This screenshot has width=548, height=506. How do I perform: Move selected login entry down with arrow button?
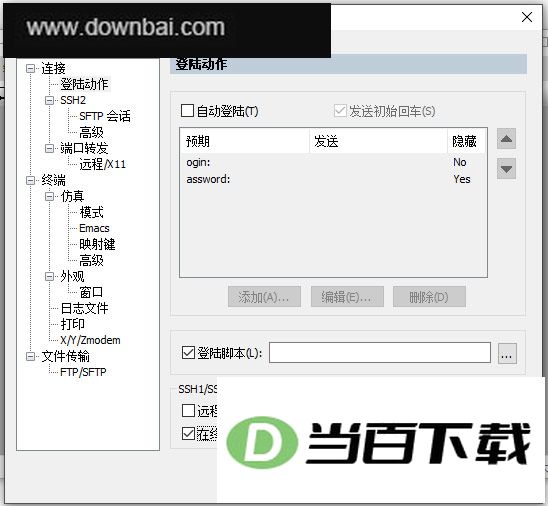click(x=506, y=169)
